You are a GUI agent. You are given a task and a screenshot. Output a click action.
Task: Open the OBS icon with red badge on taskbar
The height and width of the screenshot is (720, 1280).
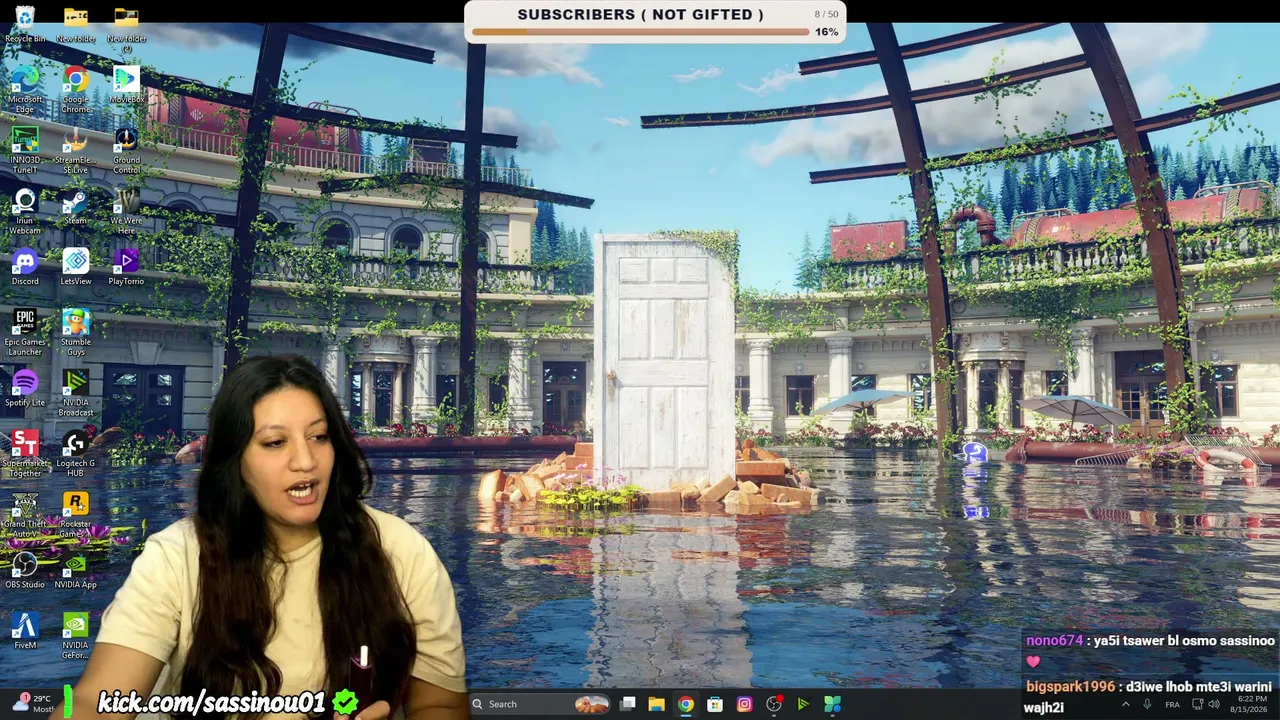(x=774, y=704)
